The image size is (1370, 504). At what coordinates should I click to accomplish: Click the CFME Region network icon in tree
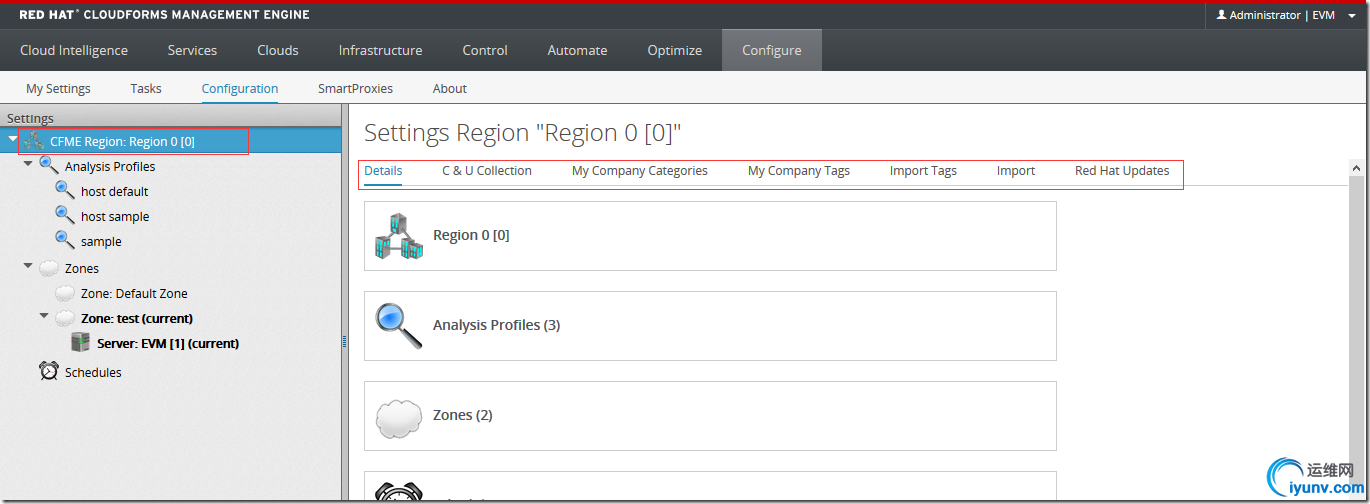[34, 141]
